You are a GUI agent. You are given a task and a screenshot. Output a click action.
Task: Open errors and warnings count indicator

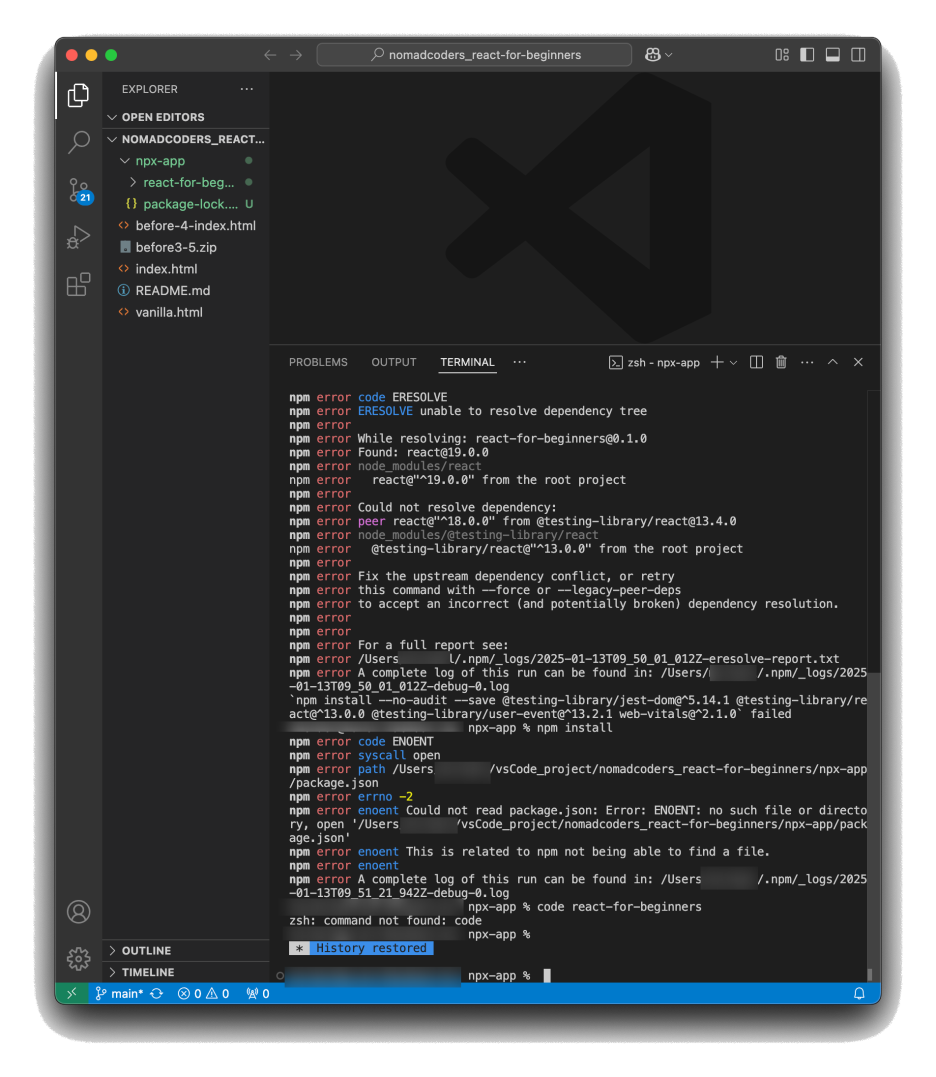[203, 993]
